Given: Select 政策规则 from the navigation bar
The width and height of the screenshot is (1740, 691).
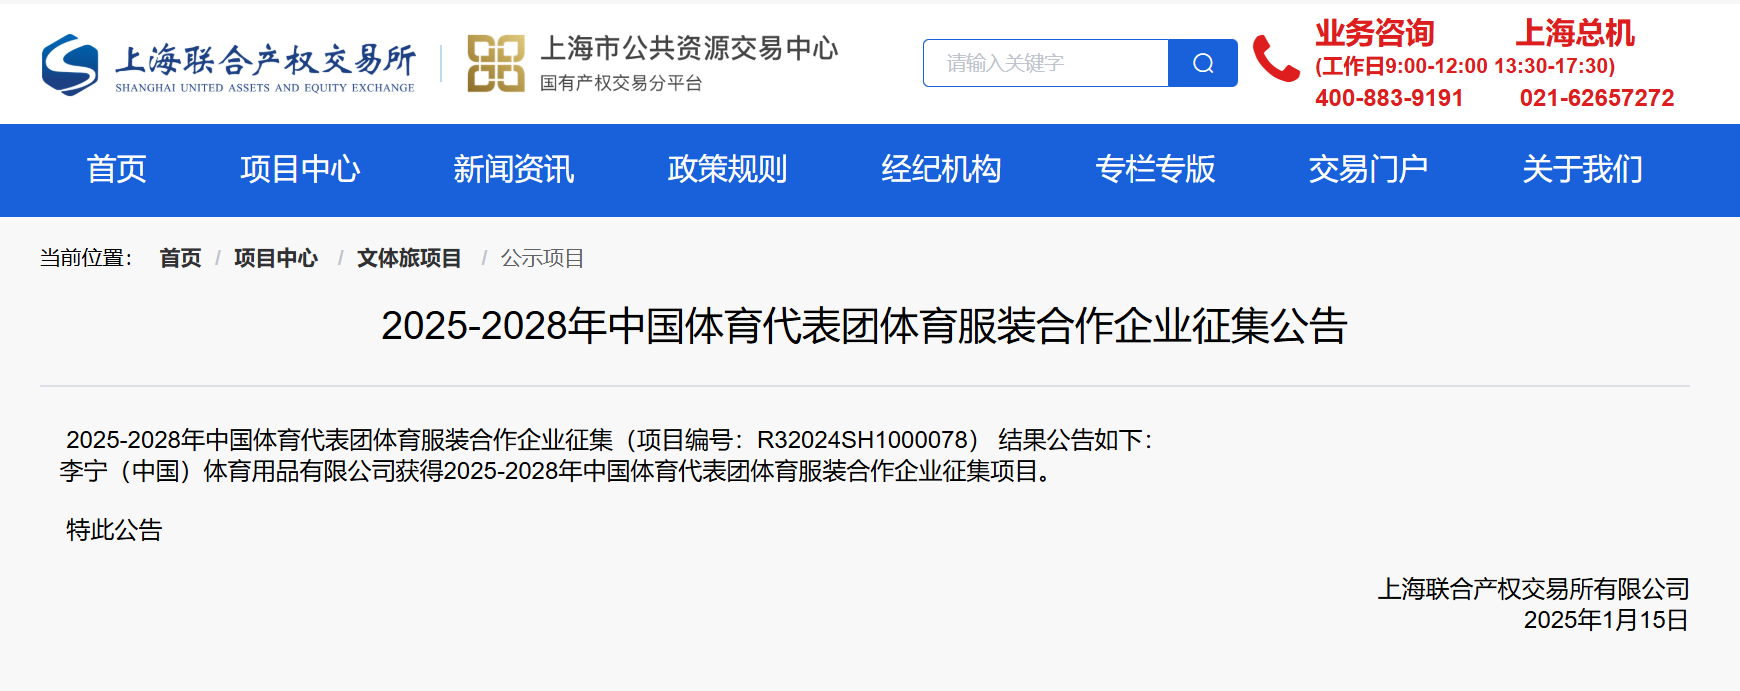Looking at the screenshot, I should [x=727, y=170].
